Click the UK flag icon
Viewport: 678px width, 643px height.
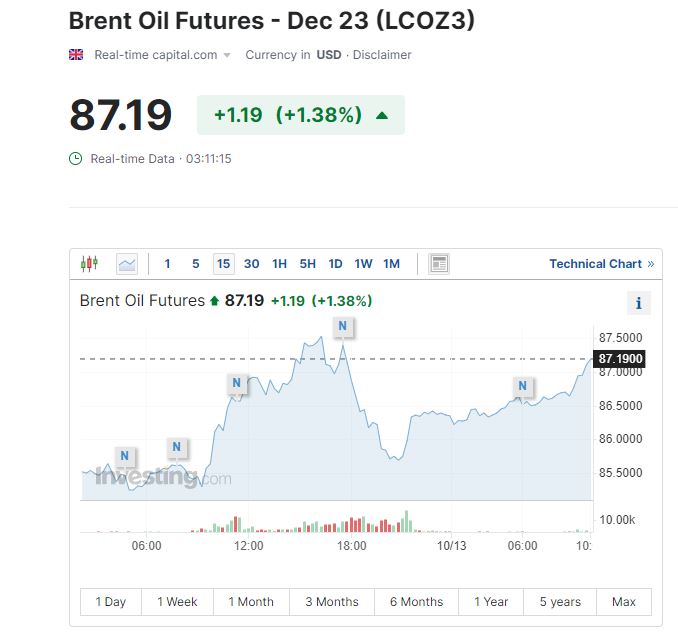coord(76,55)
